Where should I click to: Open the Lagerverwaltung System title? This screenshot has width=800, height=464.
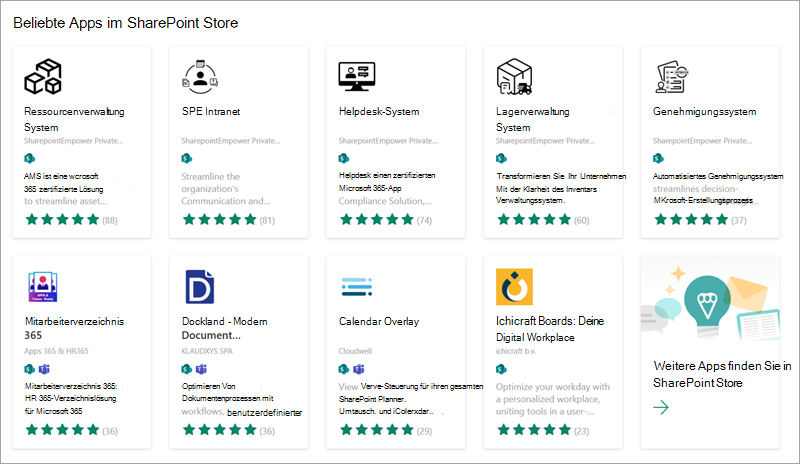click(533, 119)
